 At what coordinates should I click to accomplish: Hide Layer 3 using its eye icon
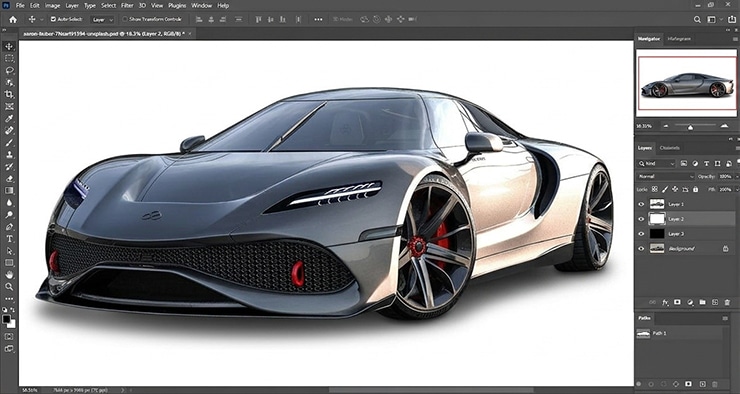(x=641, y=234)
